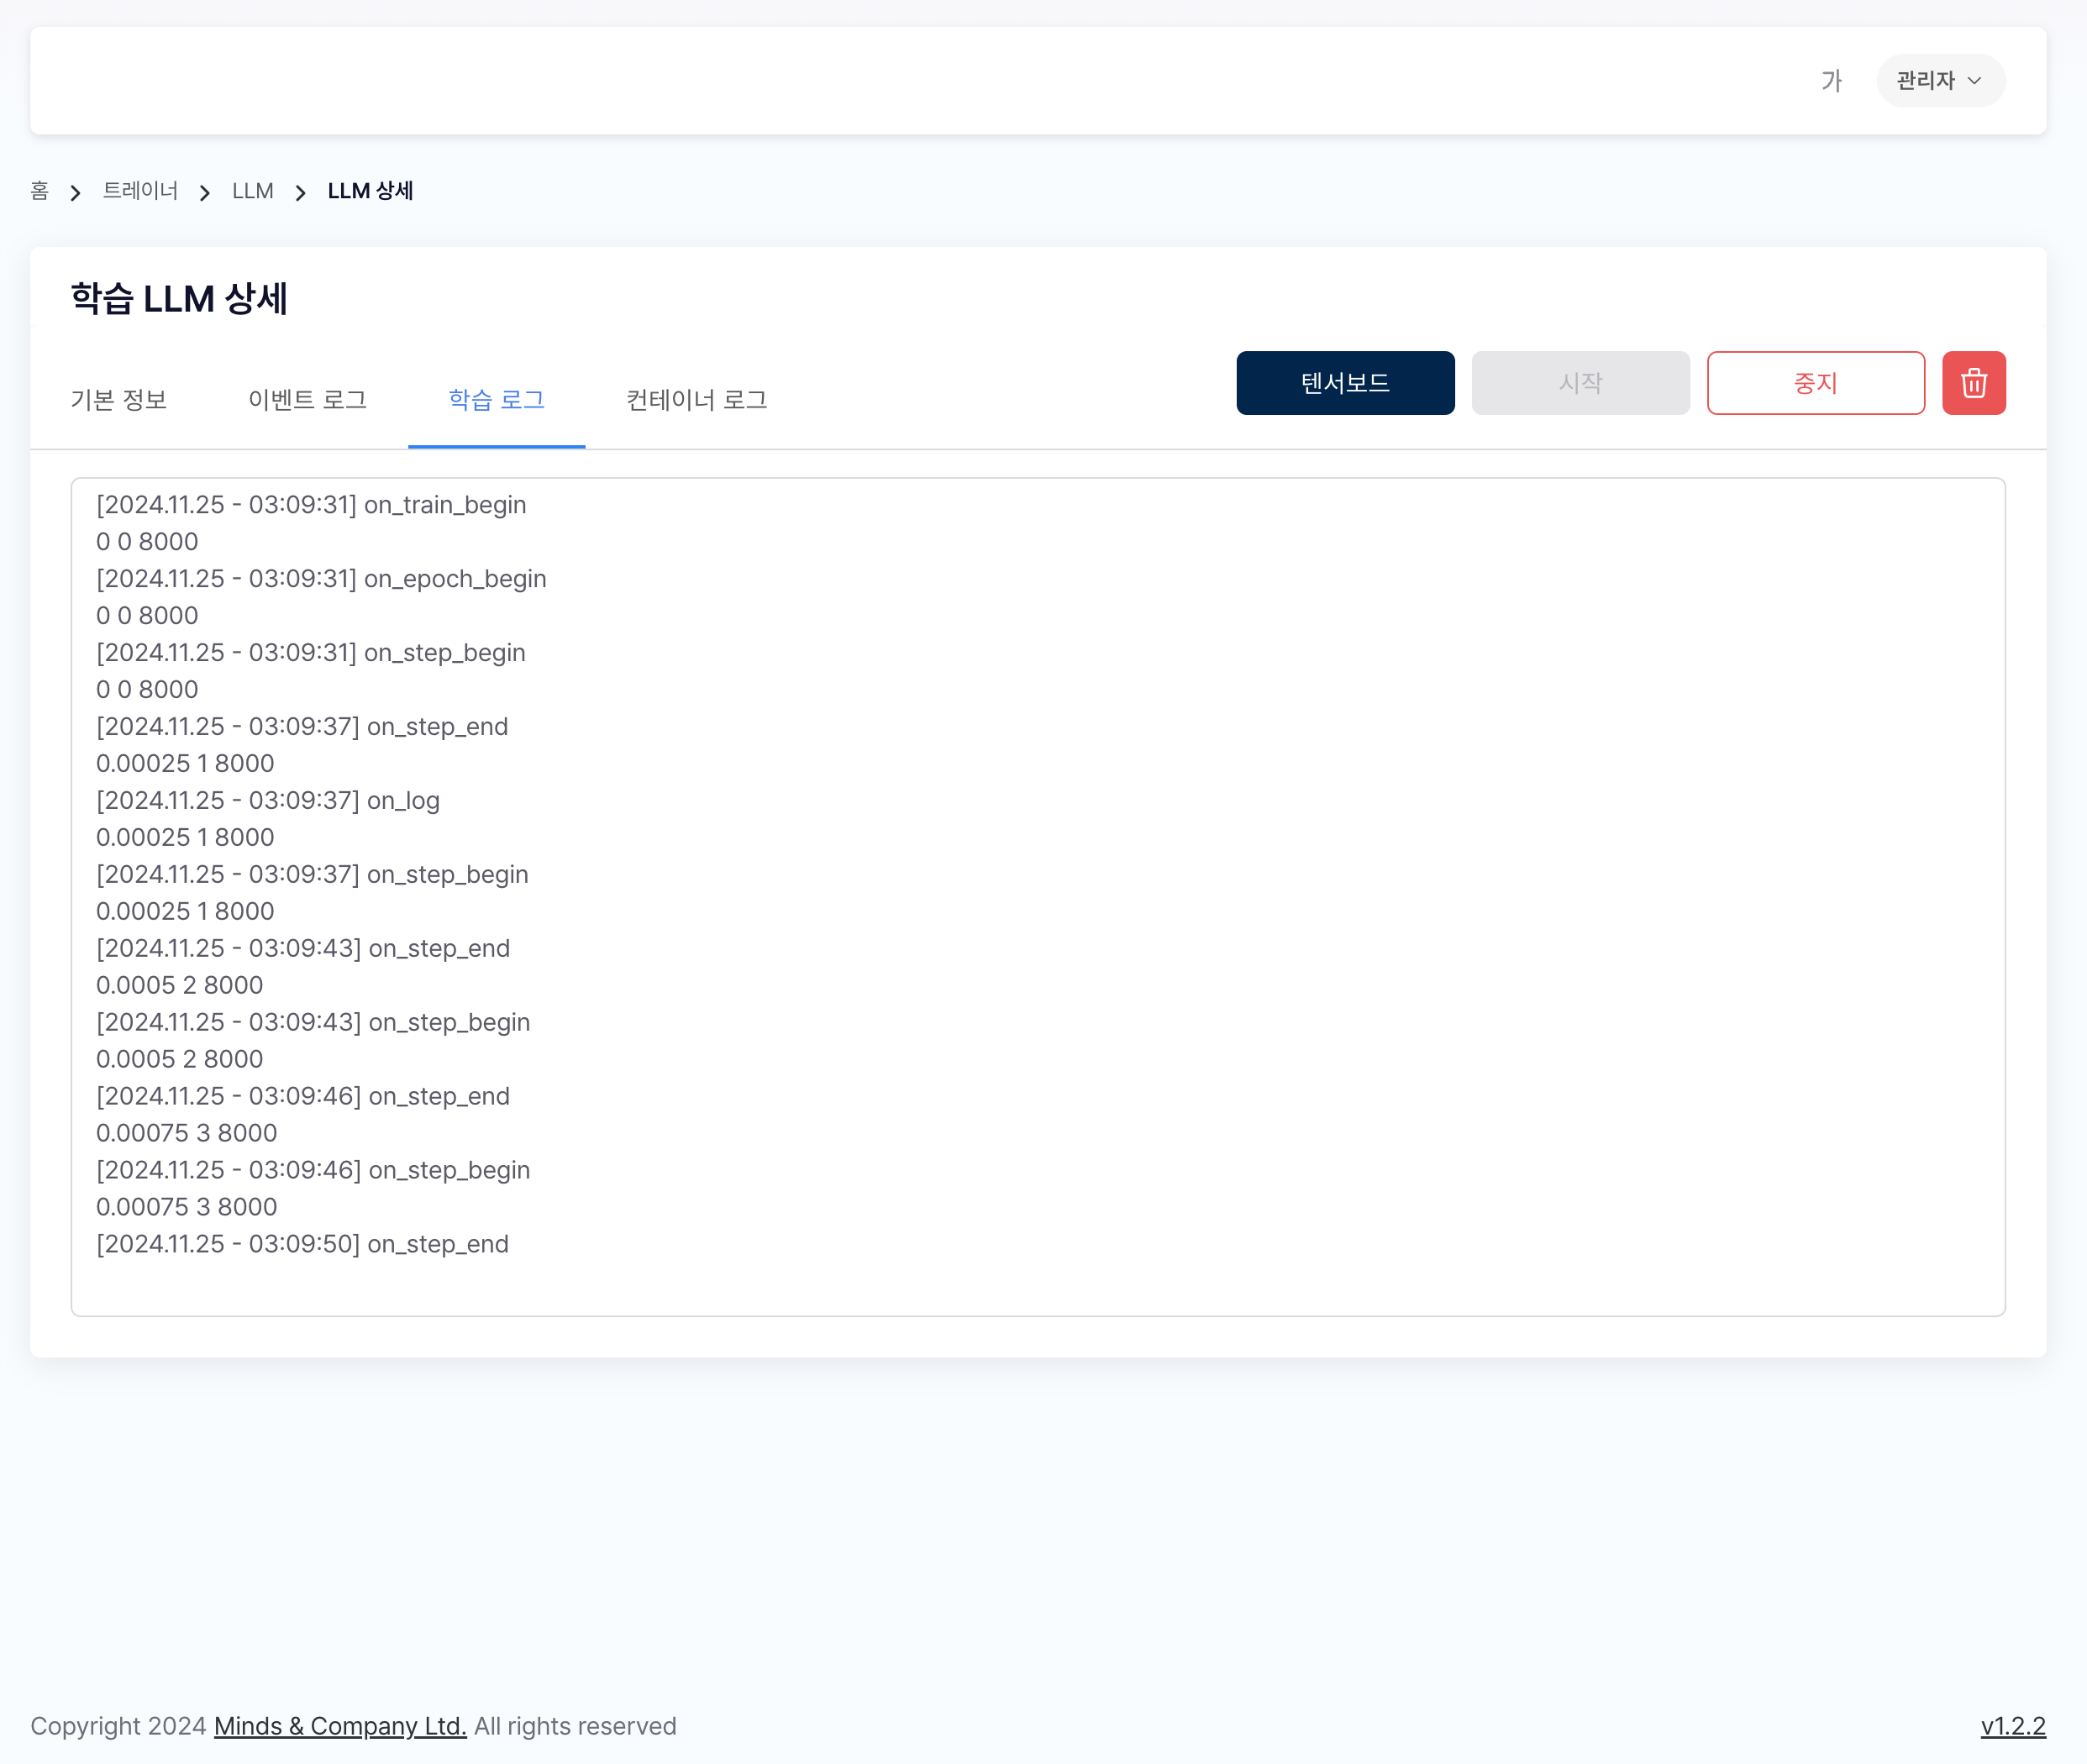Navigate to 트레이너 breadcrumb link

(140, 191)
